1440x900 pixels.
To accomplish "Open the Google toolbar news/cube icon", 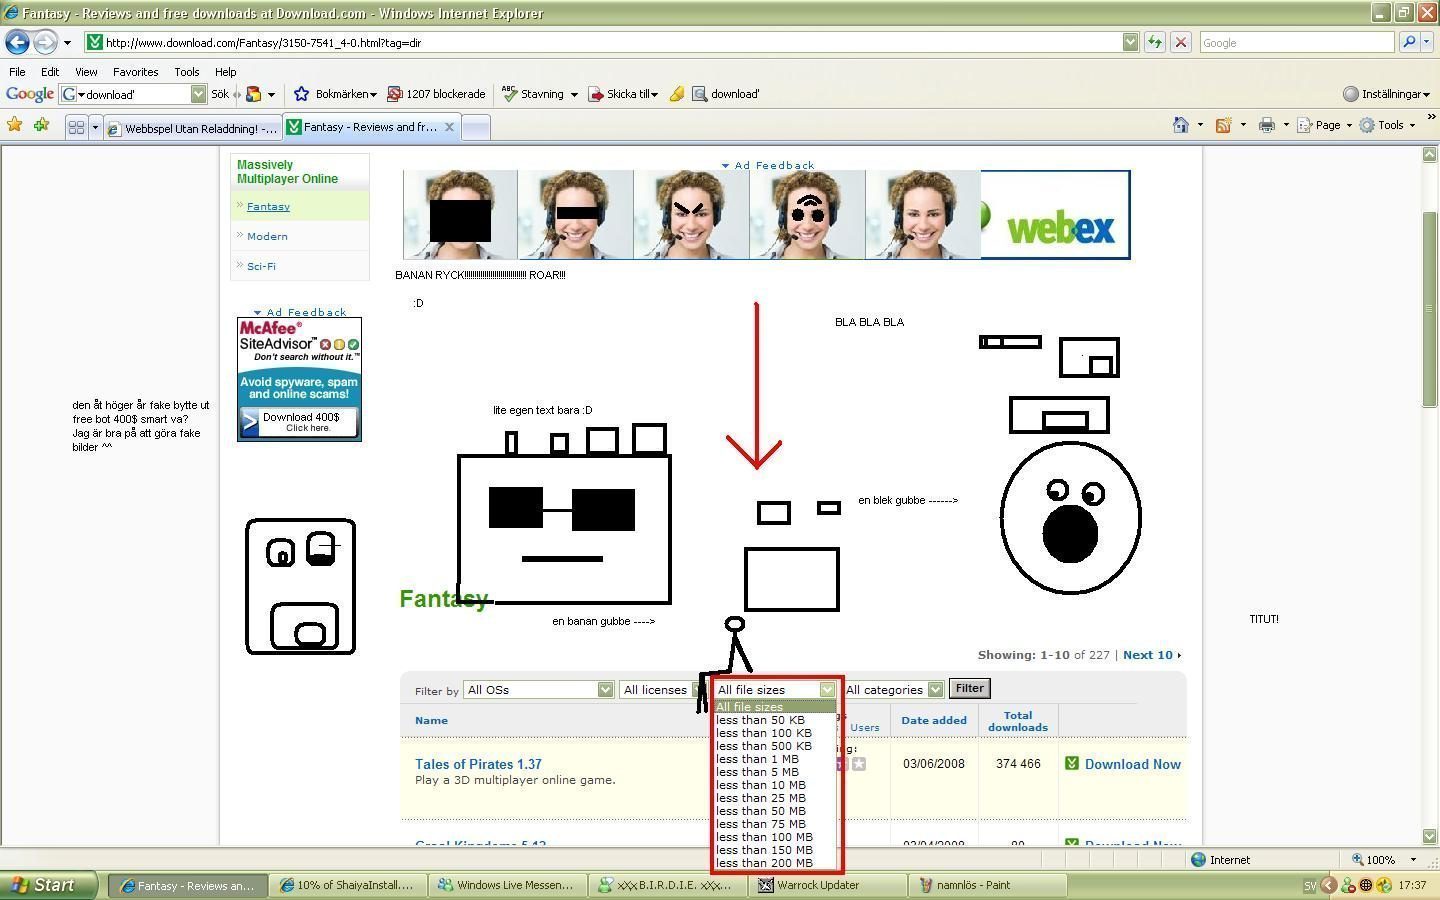I will pyautogui.click(x=254, y=94).
